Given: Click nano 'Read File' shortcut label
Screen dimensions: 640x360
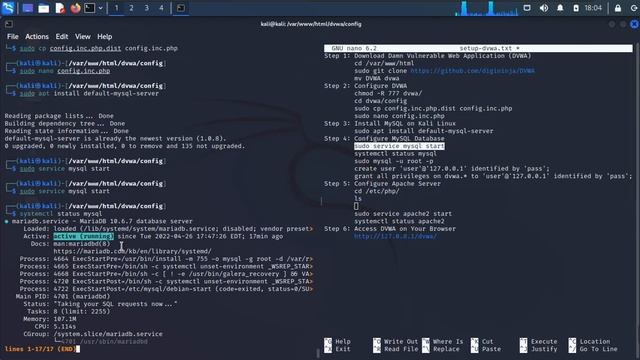Looking at the screenshot, I should click(x=401, y=349).
